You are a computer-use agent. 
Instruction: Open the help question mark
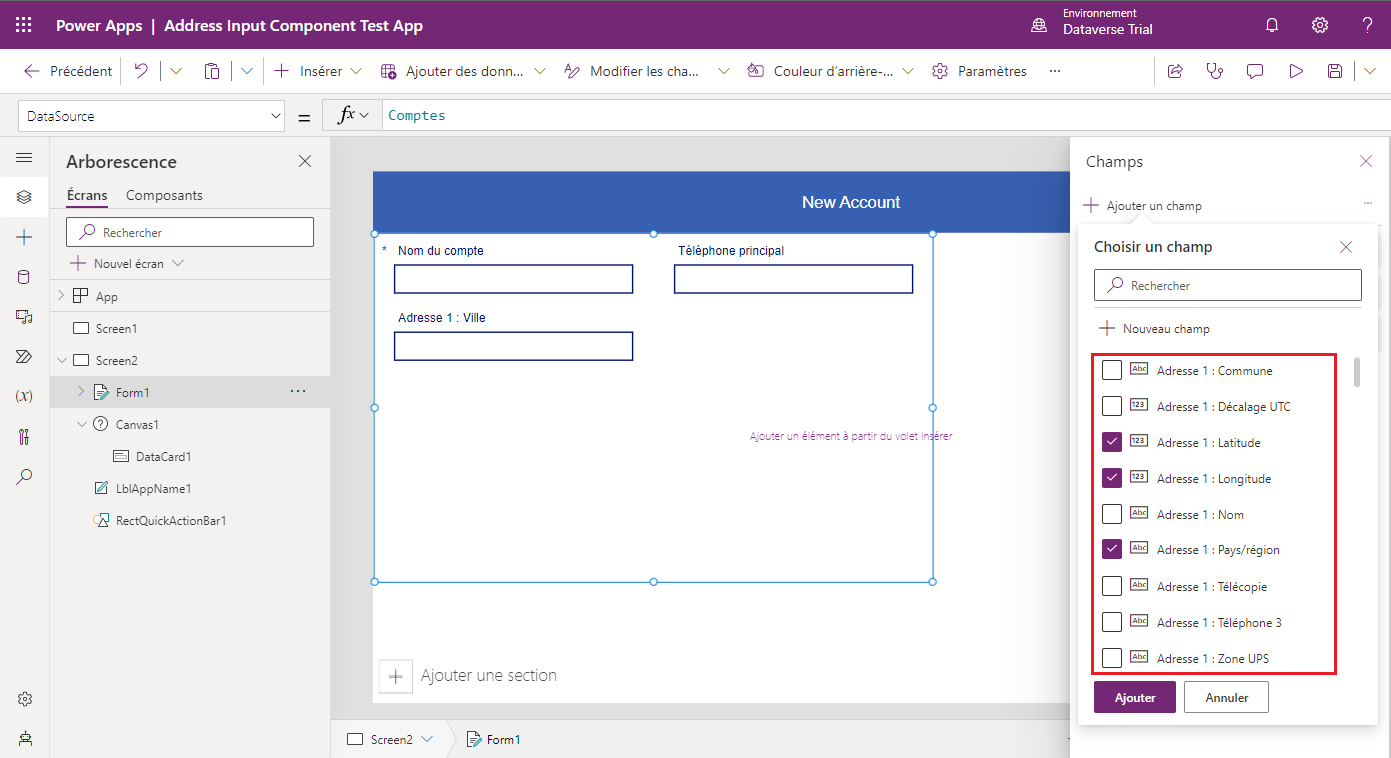[x=1367, y=25]
